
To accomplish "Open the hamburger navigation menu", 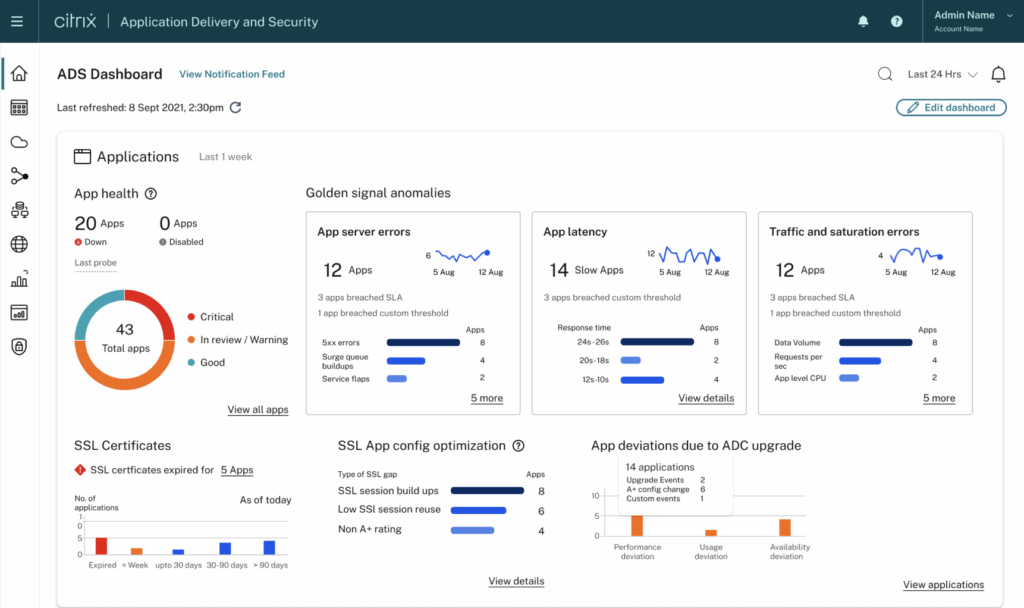I will [17, 21].
